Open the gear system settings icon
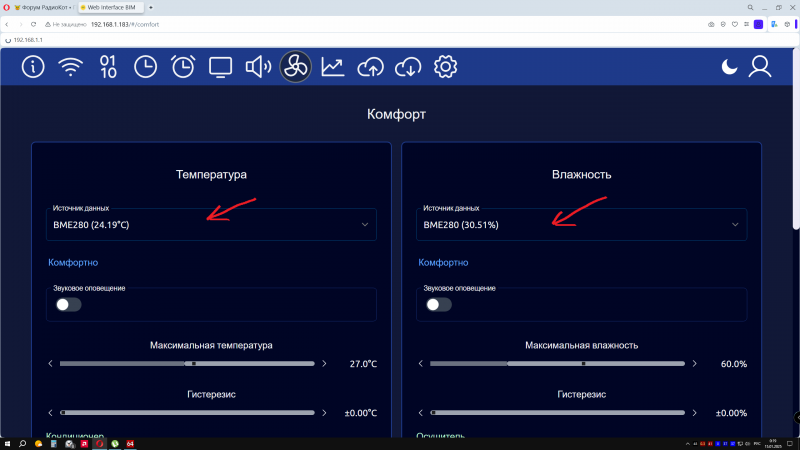This screenshot has height=450, width=800. tap(445, 67)
